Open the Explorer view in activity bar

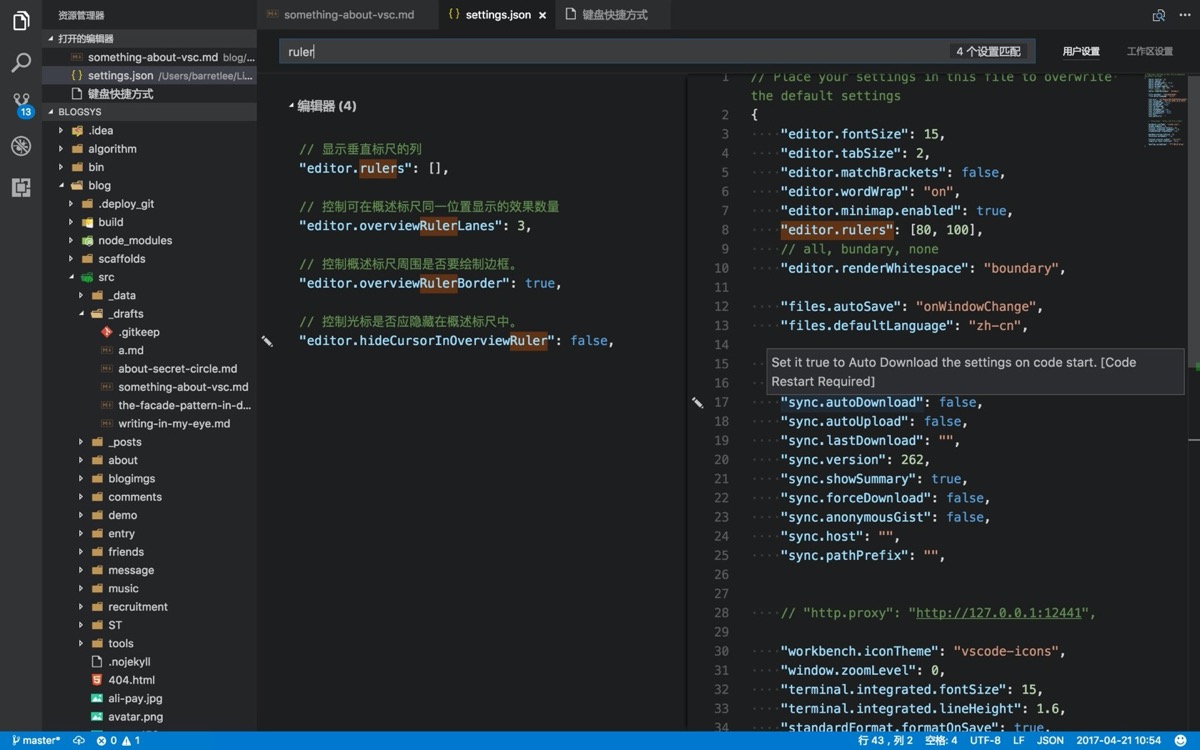[21, 20]
